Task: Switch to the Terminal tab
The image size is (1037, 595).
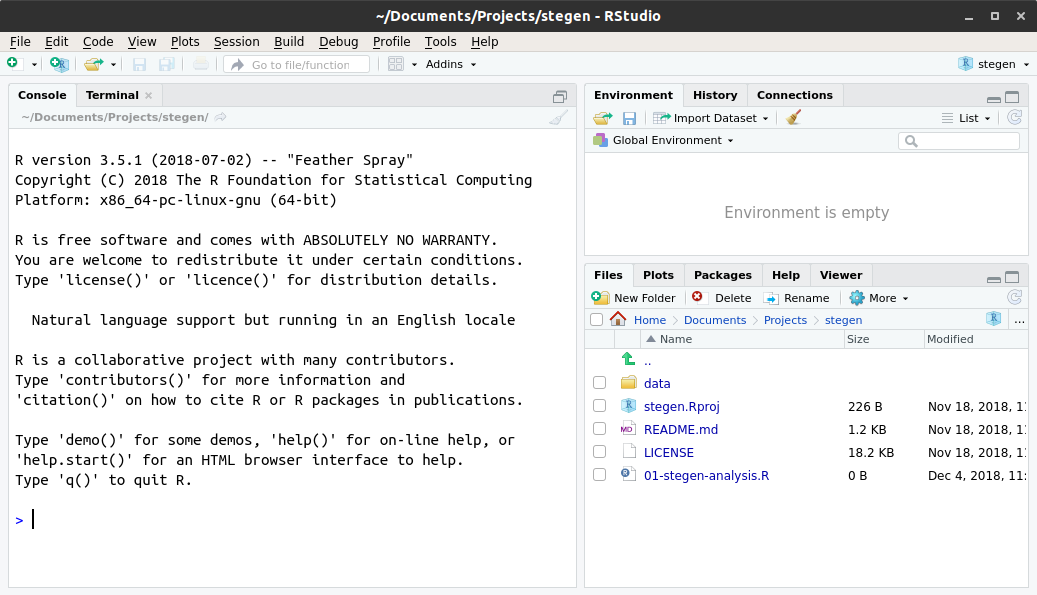Action: [x=112, y=95]
